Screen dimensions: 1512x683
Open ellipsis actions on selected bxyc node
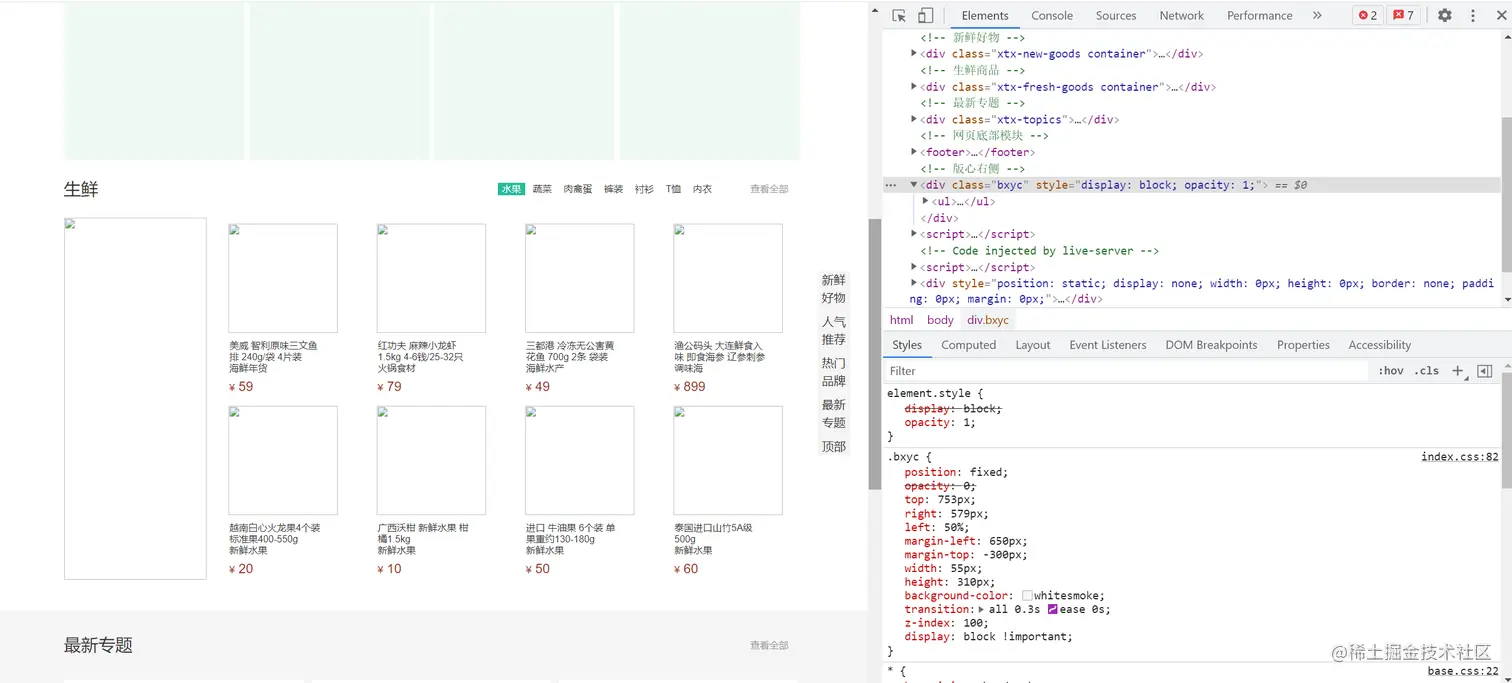pos(891,185)
